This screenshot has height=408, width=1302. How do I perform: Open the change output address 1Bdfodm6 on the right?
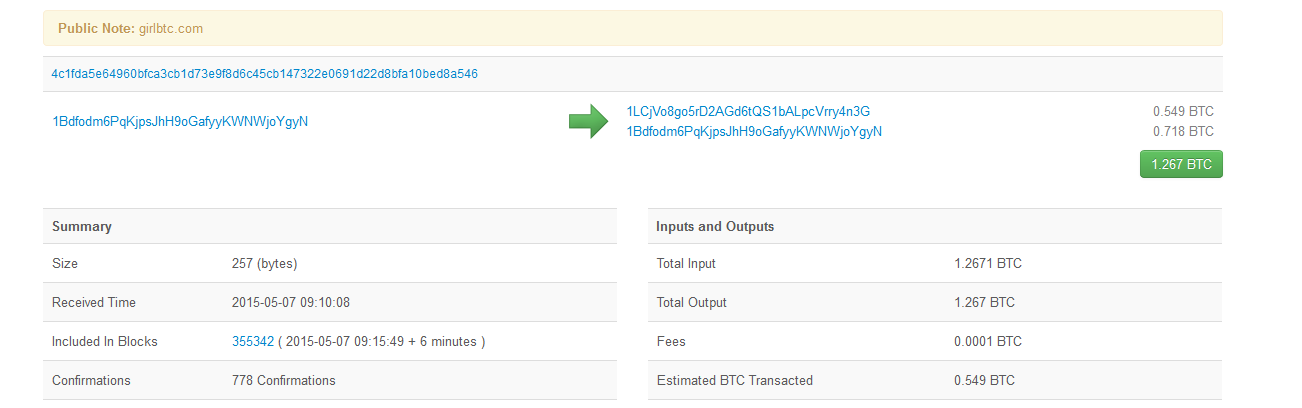(x=754, y=131)
